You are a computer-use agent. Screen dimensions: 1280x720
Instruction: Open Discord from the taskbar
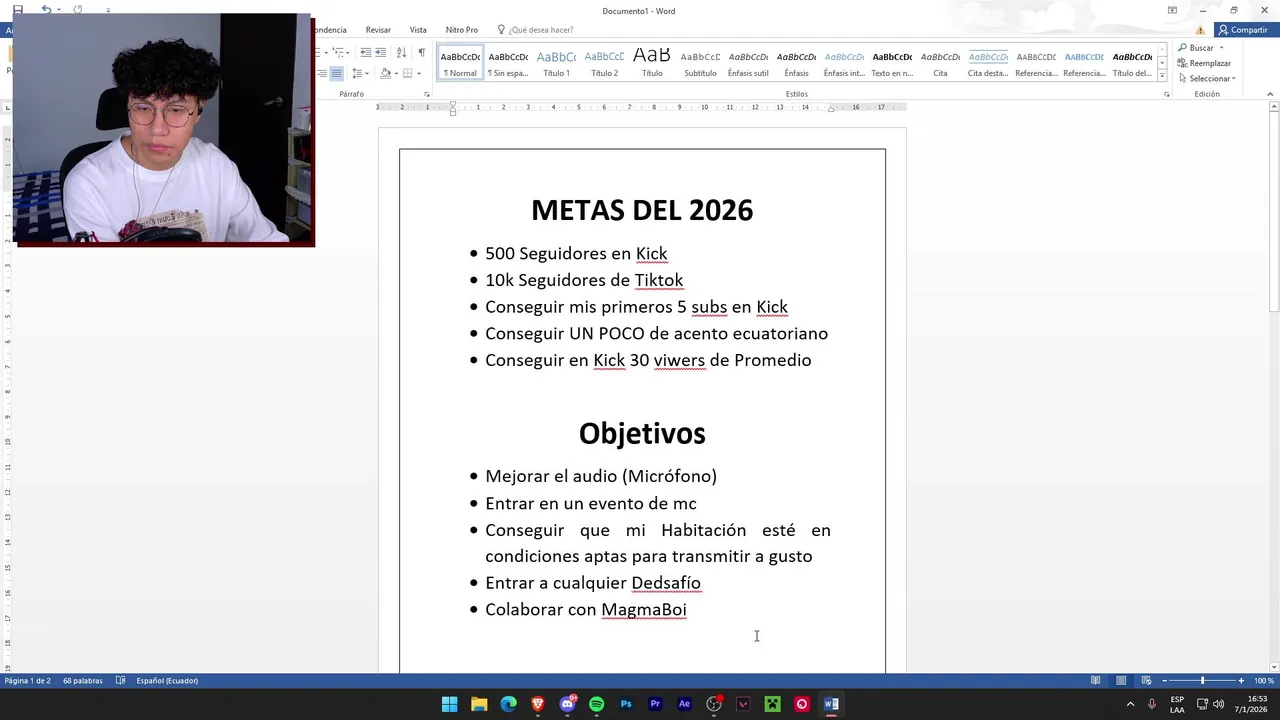click(567, 704)
